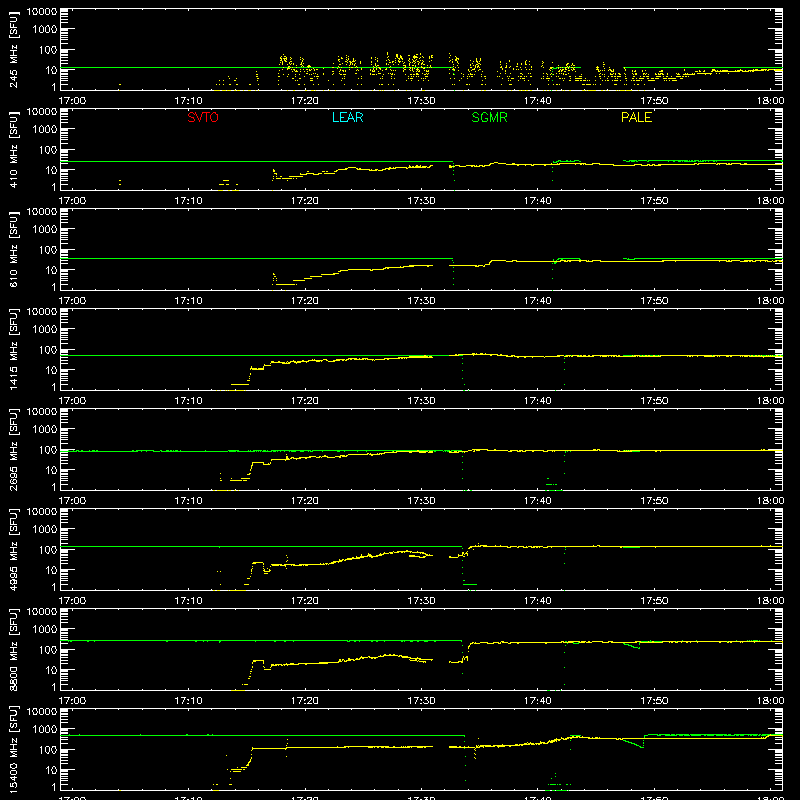800x800 pixels.
Task: Click 18:00 tick label under 245 MHz panel
Action: [770, 101]
